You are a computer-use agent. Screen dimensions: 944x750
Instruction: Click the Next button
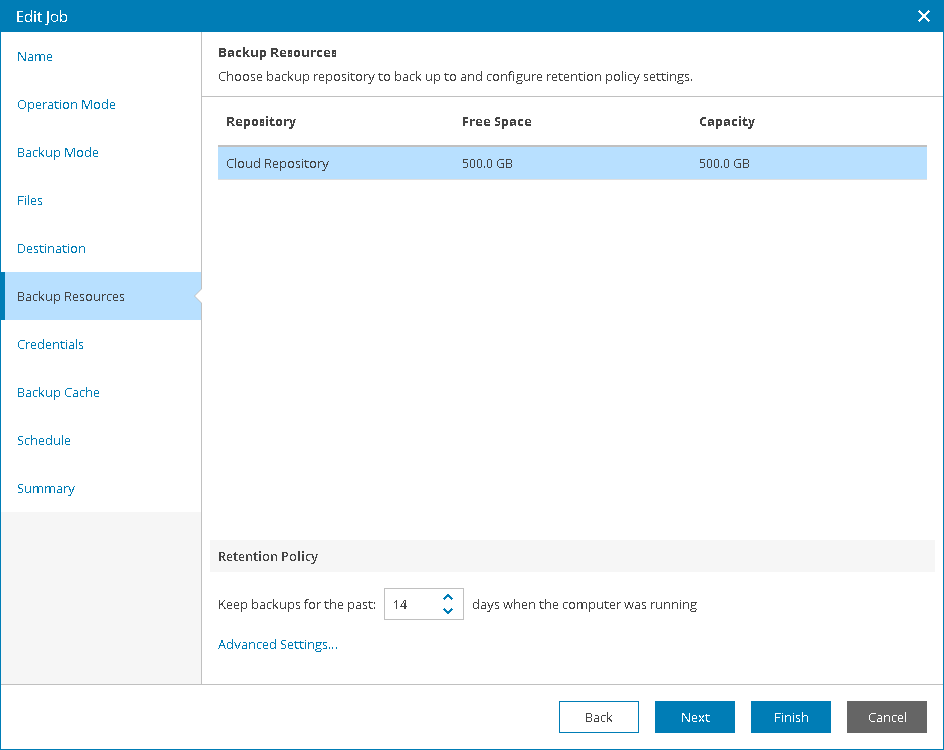695,717
